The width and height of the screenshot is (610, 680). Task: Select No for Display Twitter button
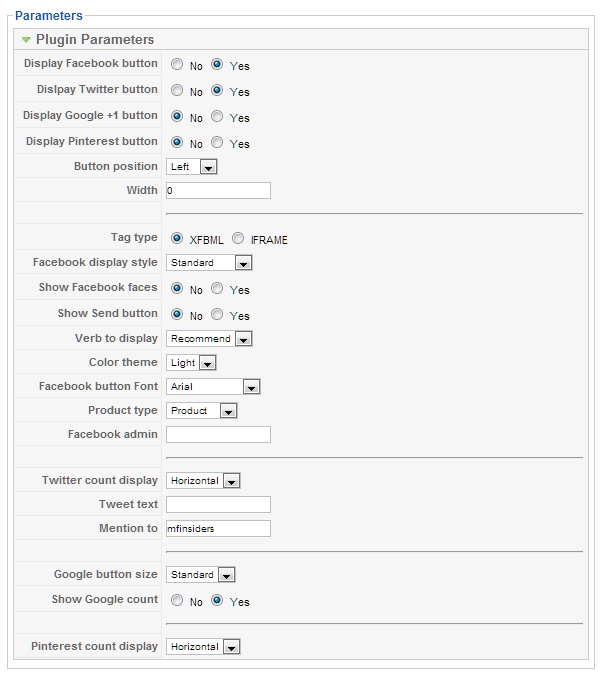point(177,91)
